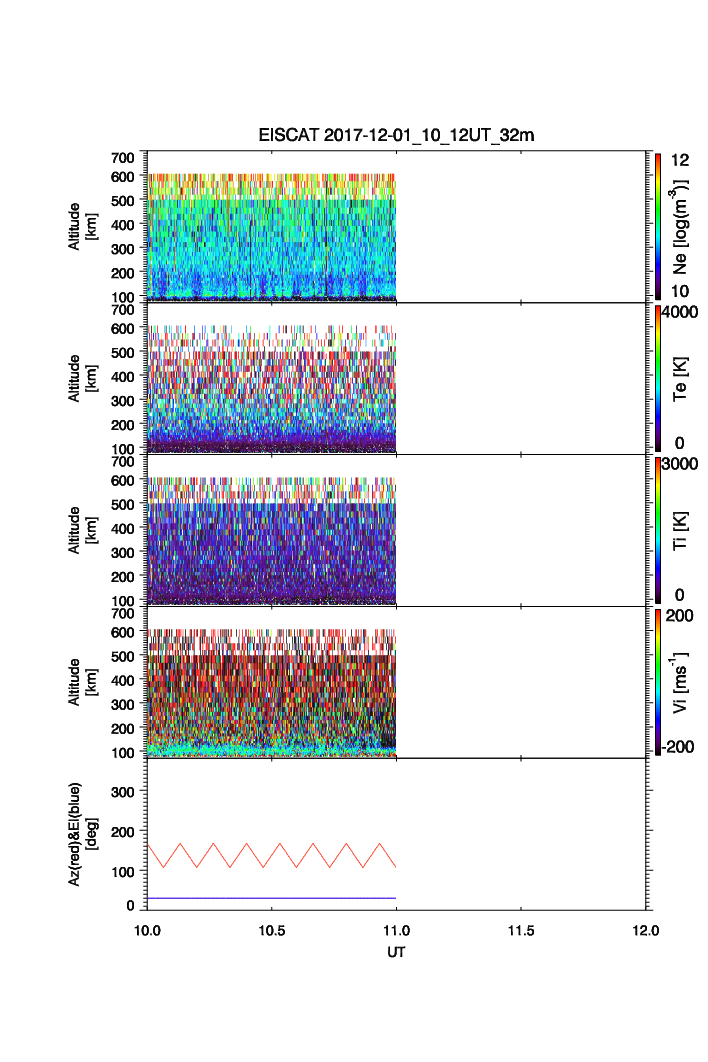Click the plot title EISCAT 2017-12-01_10_12UT_32m
Viewport: 708px width, 1062px height.
(396, 136)
